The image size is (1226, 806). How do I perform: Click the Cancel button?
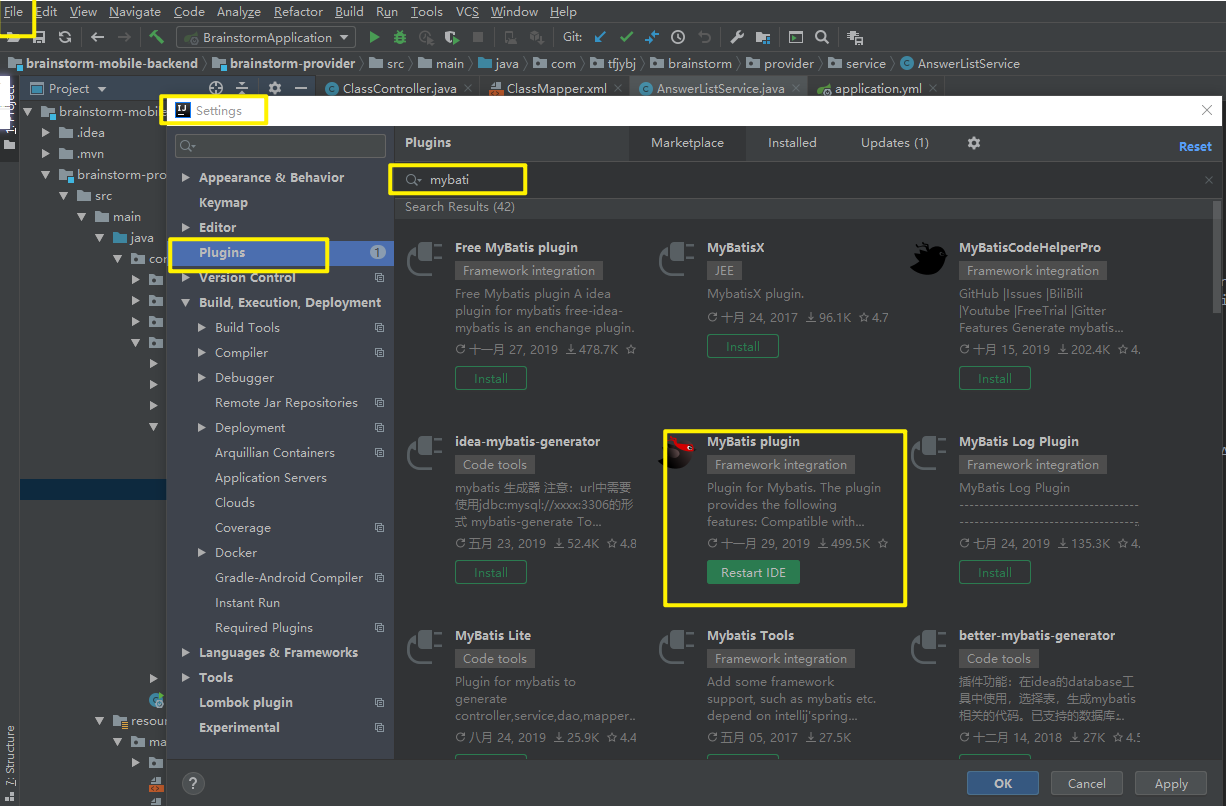pos(1087,783)
